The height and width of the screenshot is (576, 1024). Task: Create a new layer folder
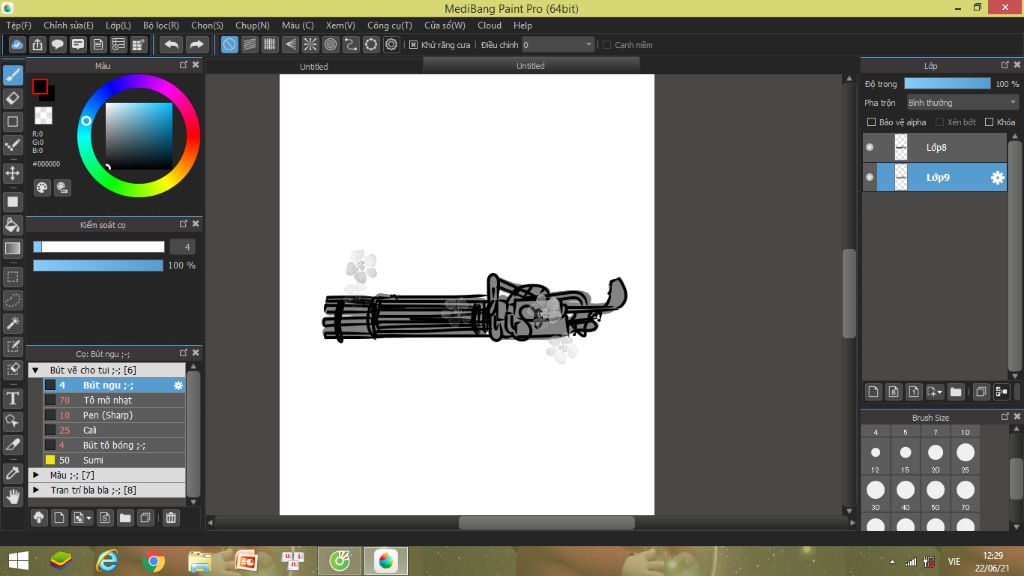[x=956, y=392]
